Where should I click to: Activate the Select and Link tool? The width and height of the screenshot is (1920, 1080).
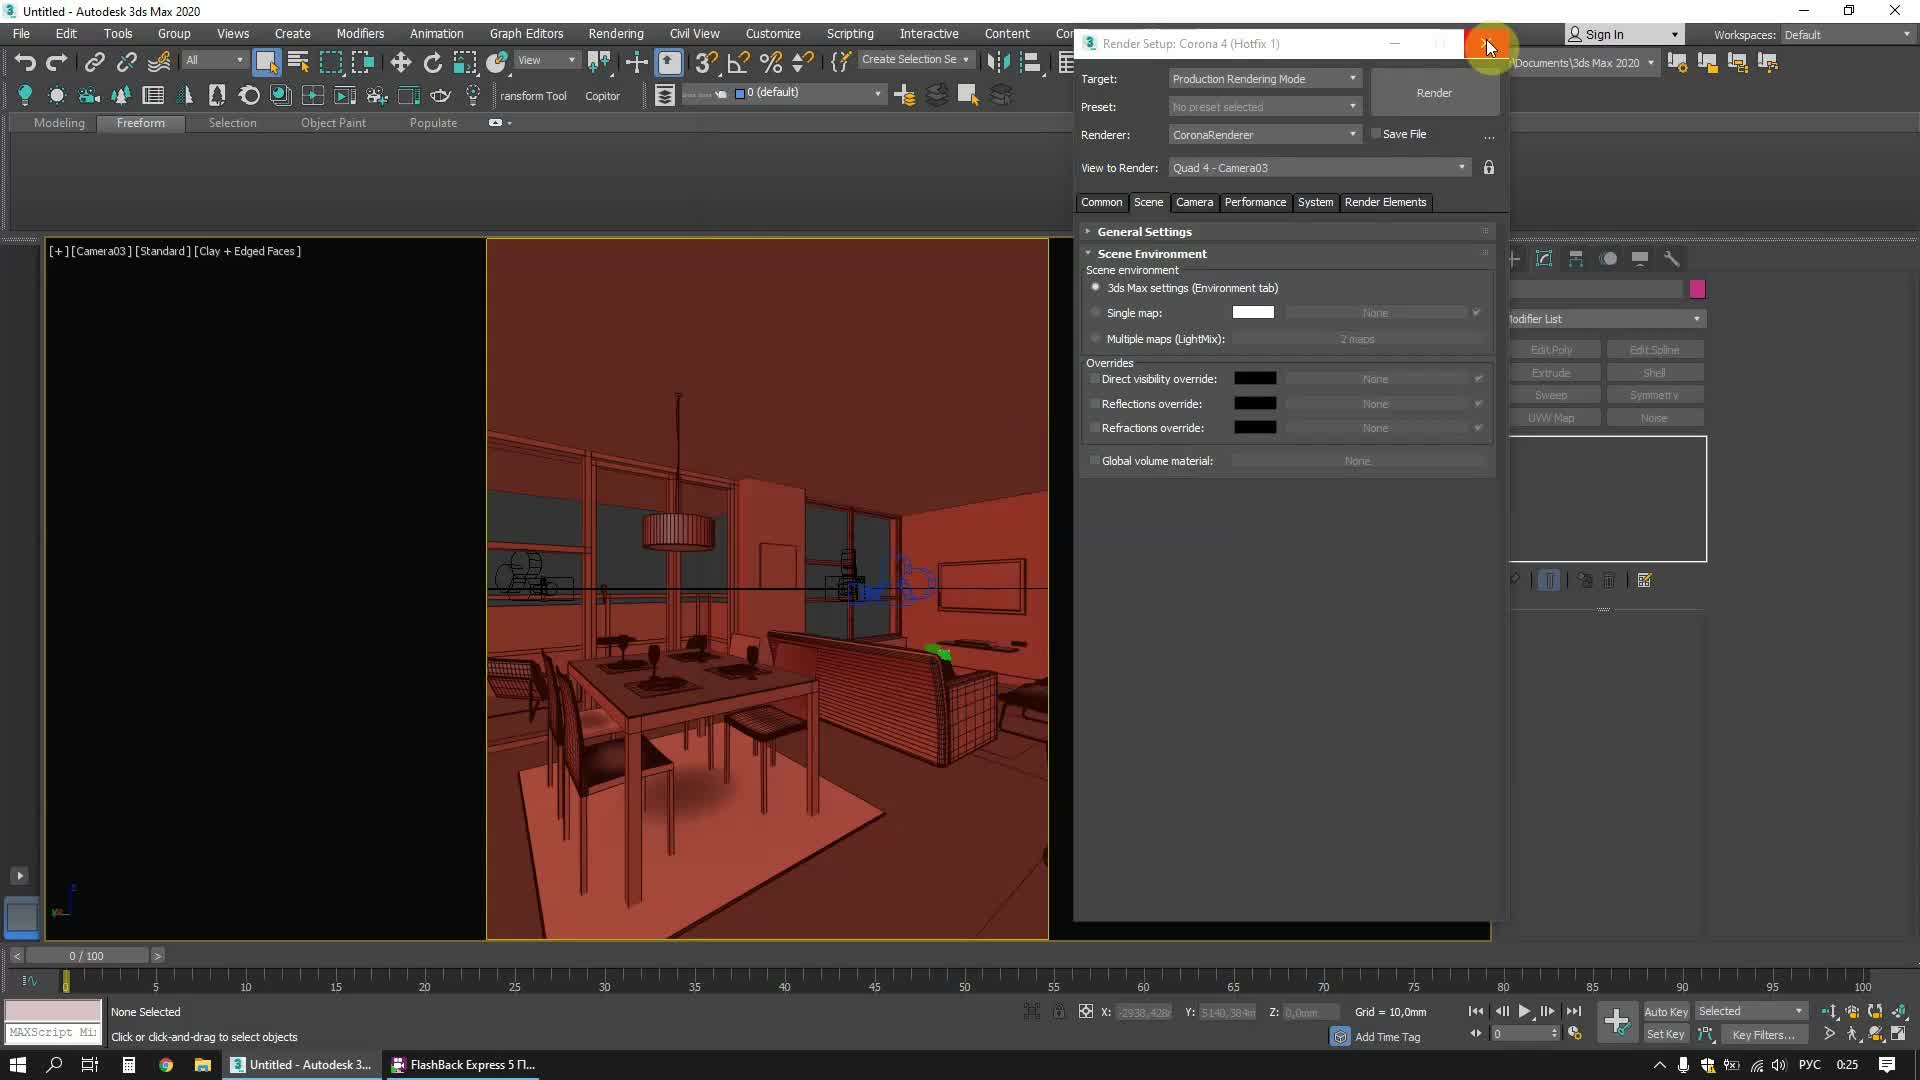[x=94, y=62]
